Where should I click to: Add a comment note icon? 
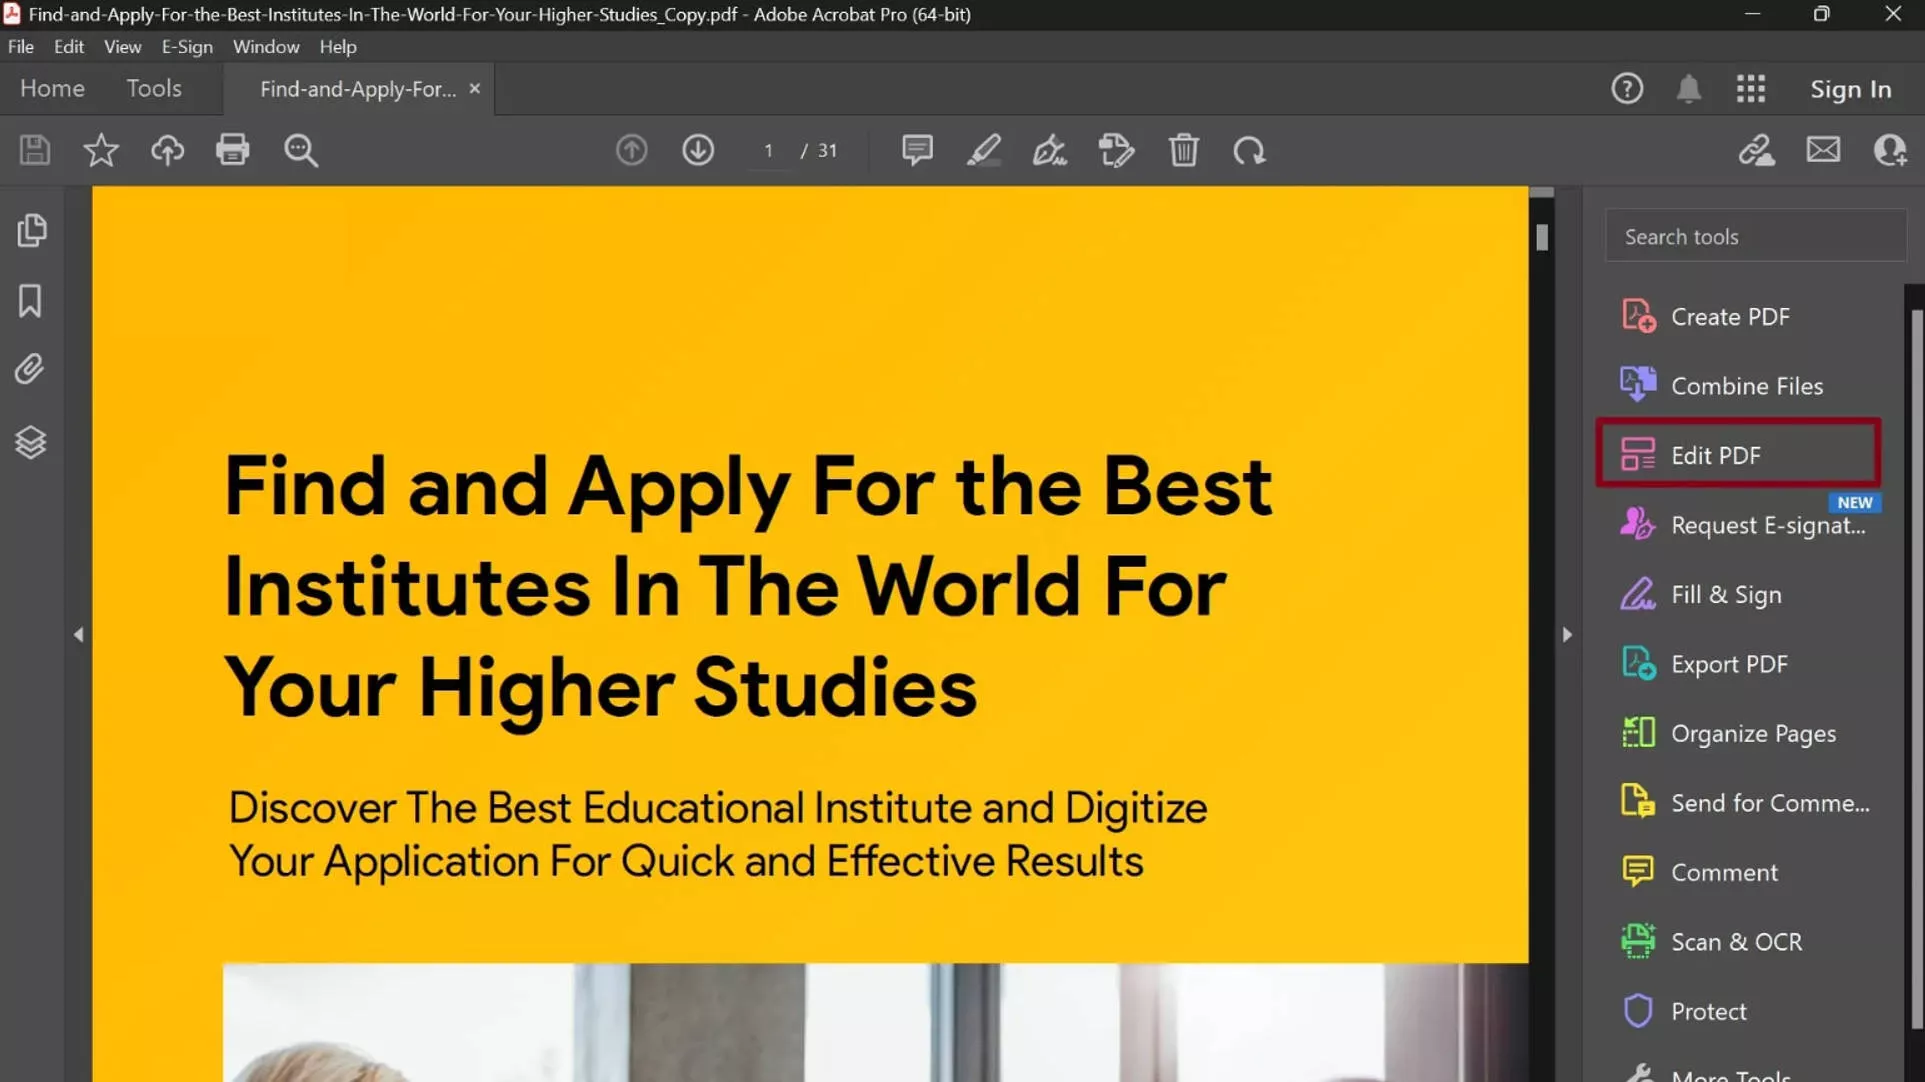(917, 150)
